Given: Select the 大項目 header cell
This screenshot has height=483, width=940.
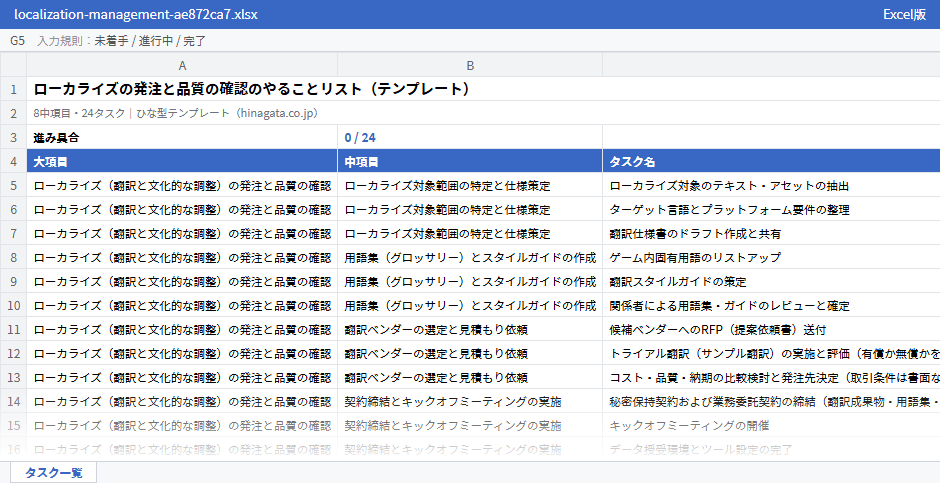Looking at the screenshot, I should (182, 161).
